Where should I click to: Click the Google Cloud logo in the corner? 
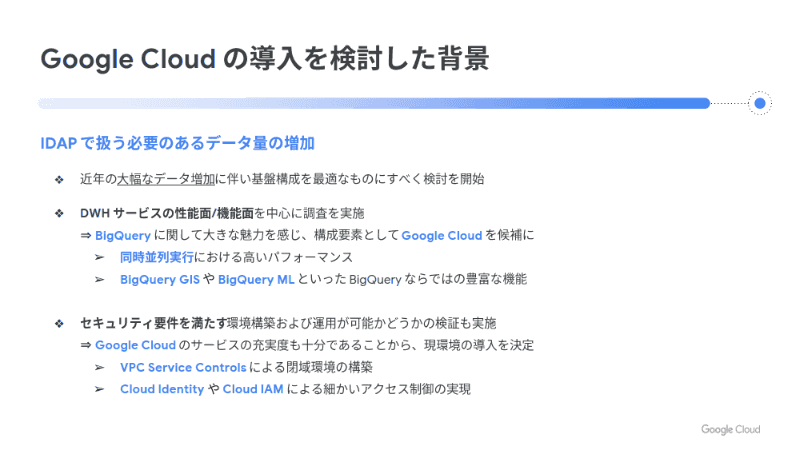coord(730,429)
